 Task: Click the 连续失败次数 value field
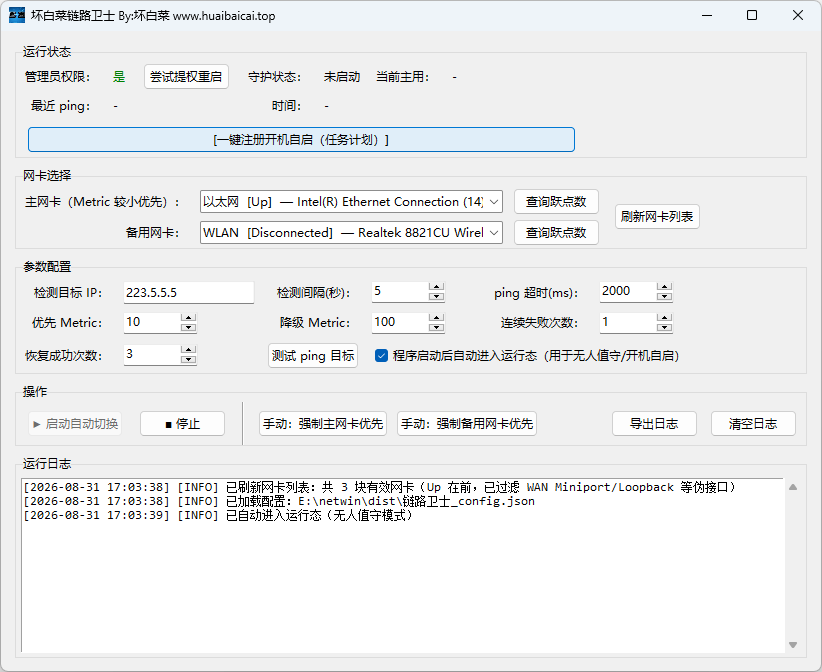[628, 322]
